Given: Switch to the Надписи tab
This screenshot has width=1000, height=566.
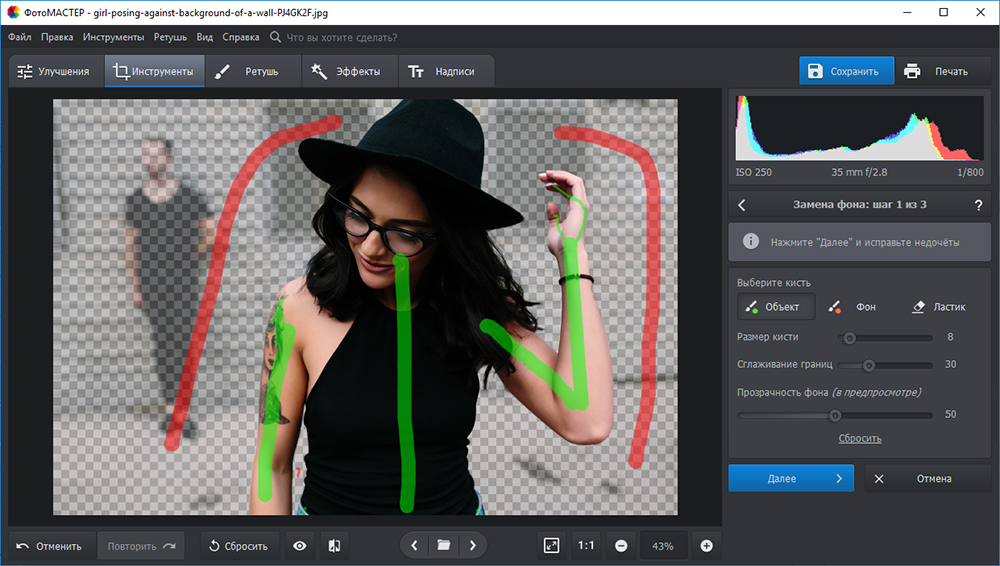Looking at the screenshot, I should (x=446, y=71).
